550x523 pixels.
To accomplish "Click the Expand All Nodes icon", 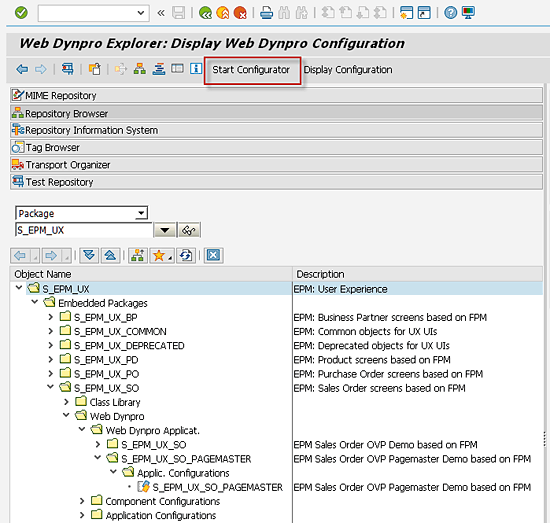I will coord(89,255).
